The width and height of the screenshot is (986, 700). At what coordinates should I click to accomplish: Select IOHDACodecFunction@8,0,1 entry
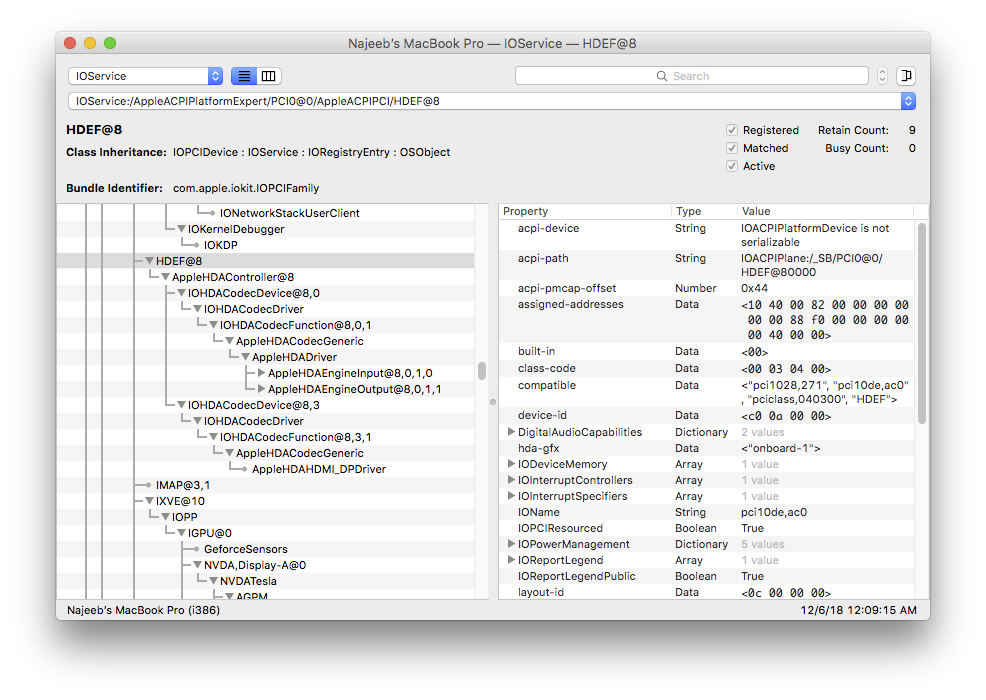click(296, 325)
